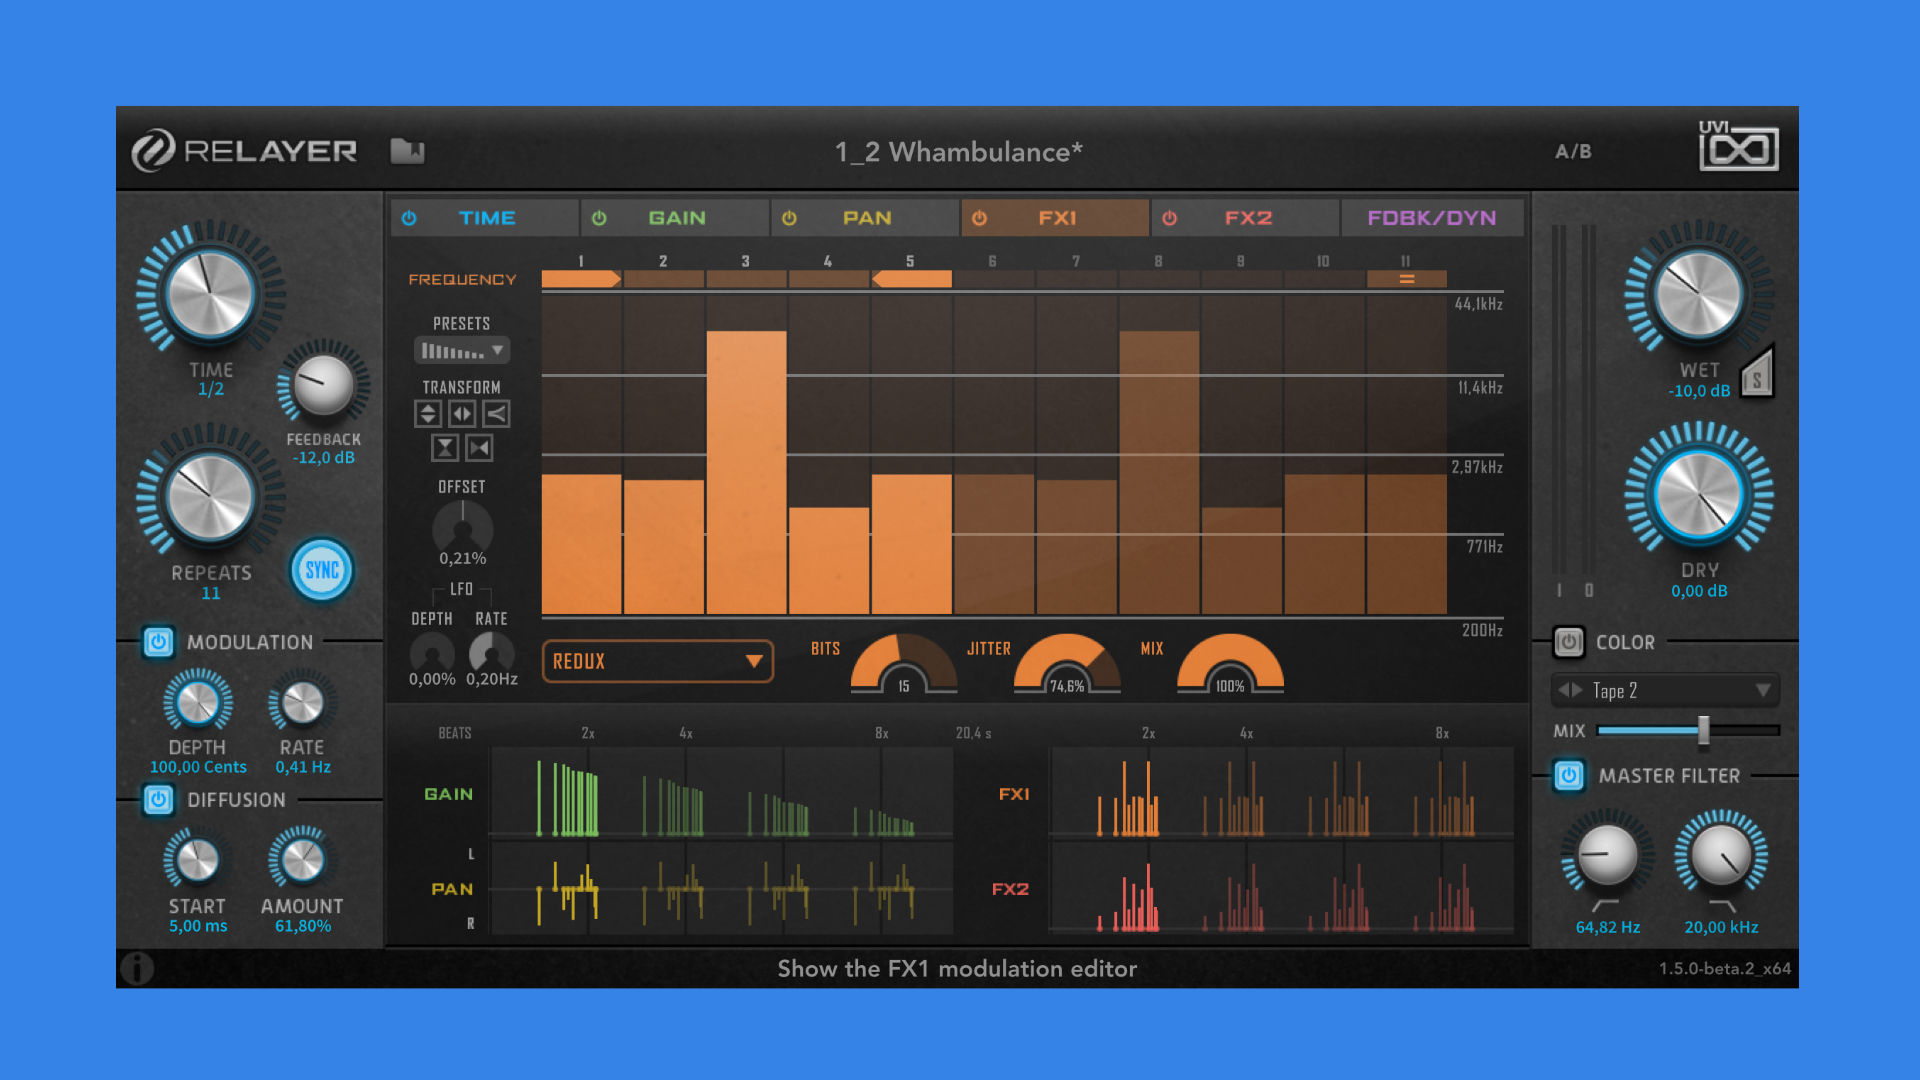This screenshot has width=1920, height=1080.
Task: Switch to the FDBK/DYN tab
Action: click(1431, 218)
